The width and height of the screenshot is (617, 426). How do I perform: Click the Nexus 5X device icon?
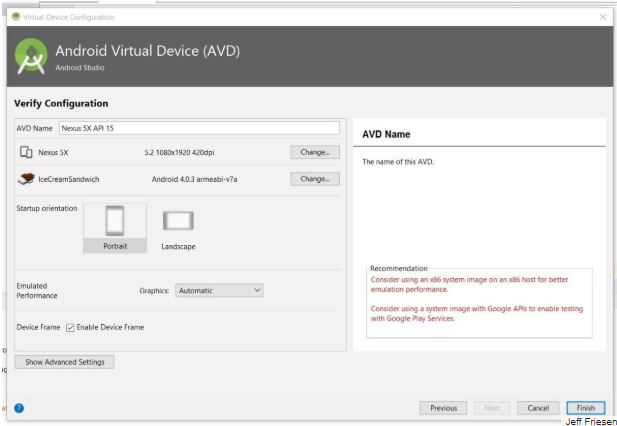coord(26,152)
